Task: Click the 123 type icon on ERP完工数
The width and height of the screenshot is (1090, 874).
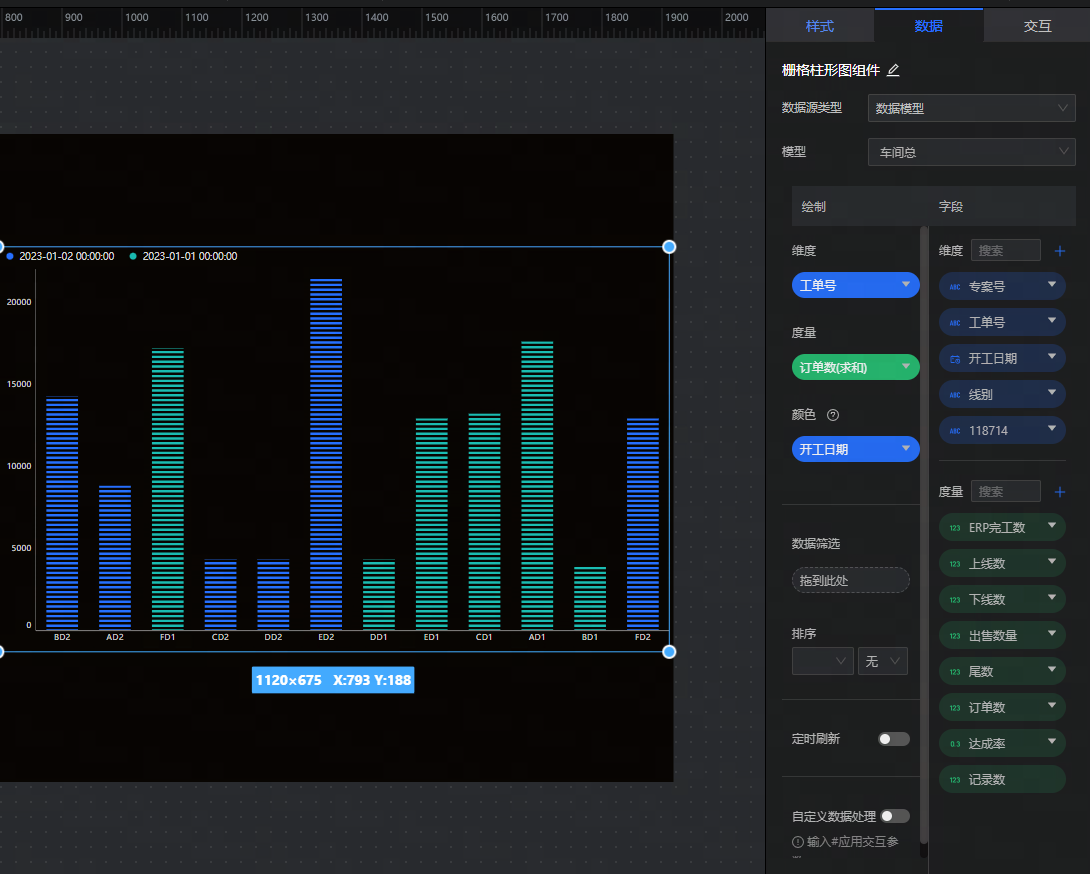Action: tap(955, 528)
